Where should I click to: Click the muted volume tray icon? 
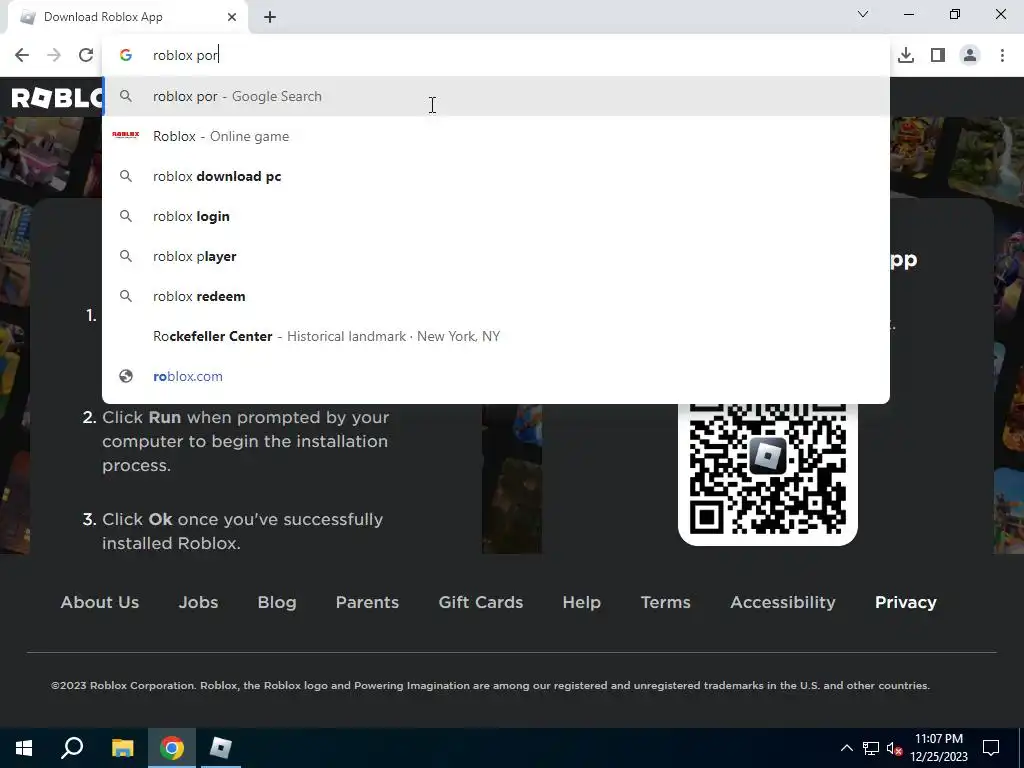tap(895, 748)
